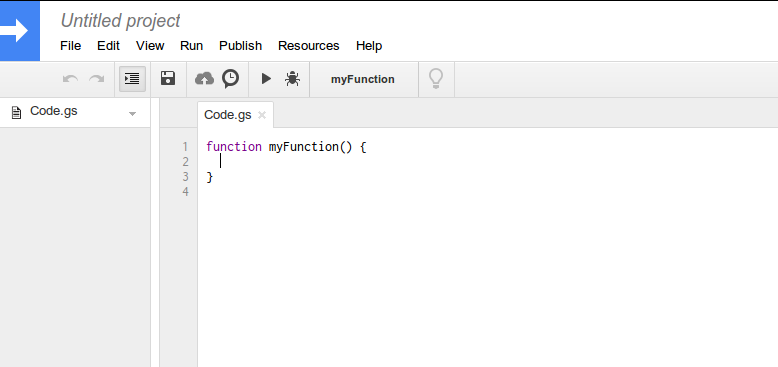Open the myFunction selector dropdown
778x367 pixels.
coord(363,79)
